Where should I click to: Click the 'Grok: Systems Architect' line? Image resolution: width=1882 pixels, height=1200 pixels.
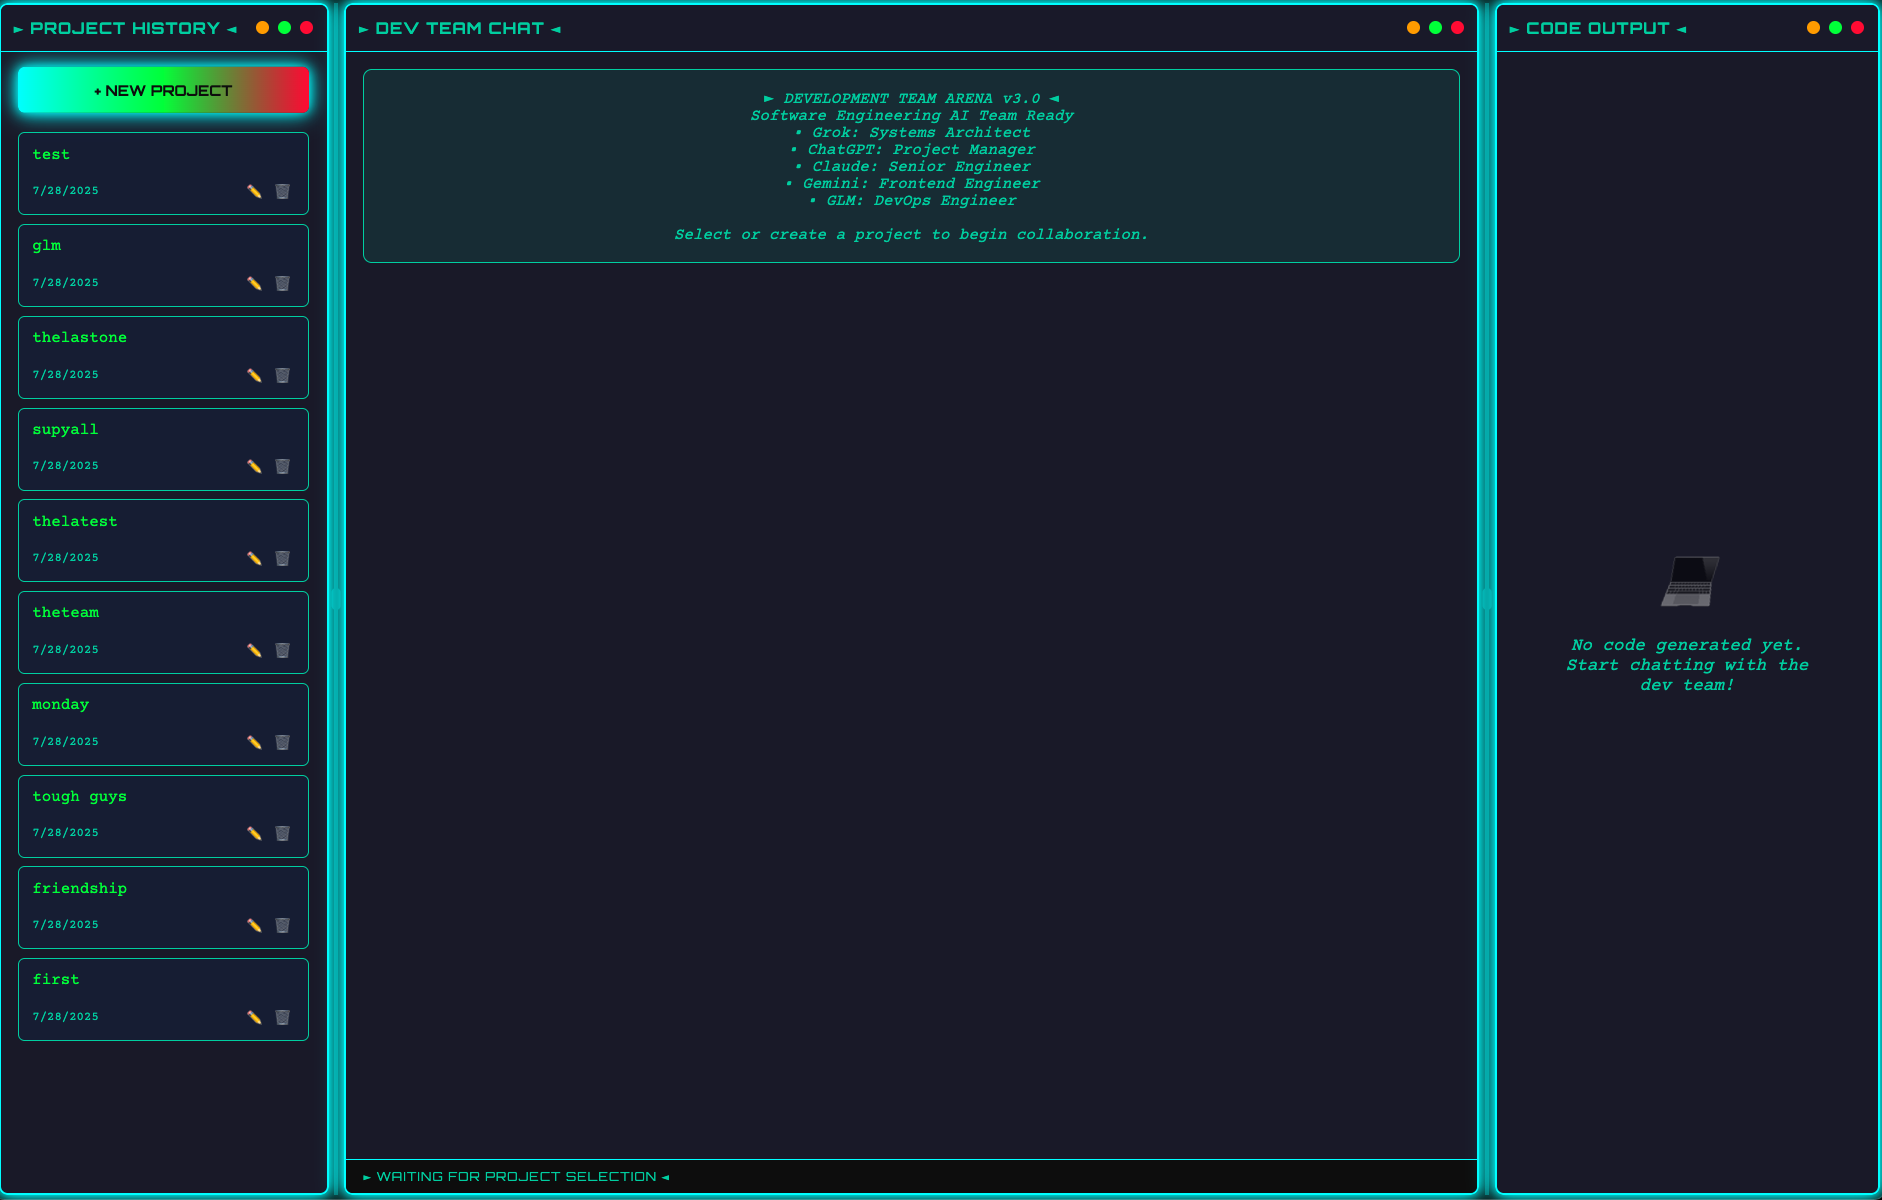point(912,133)
